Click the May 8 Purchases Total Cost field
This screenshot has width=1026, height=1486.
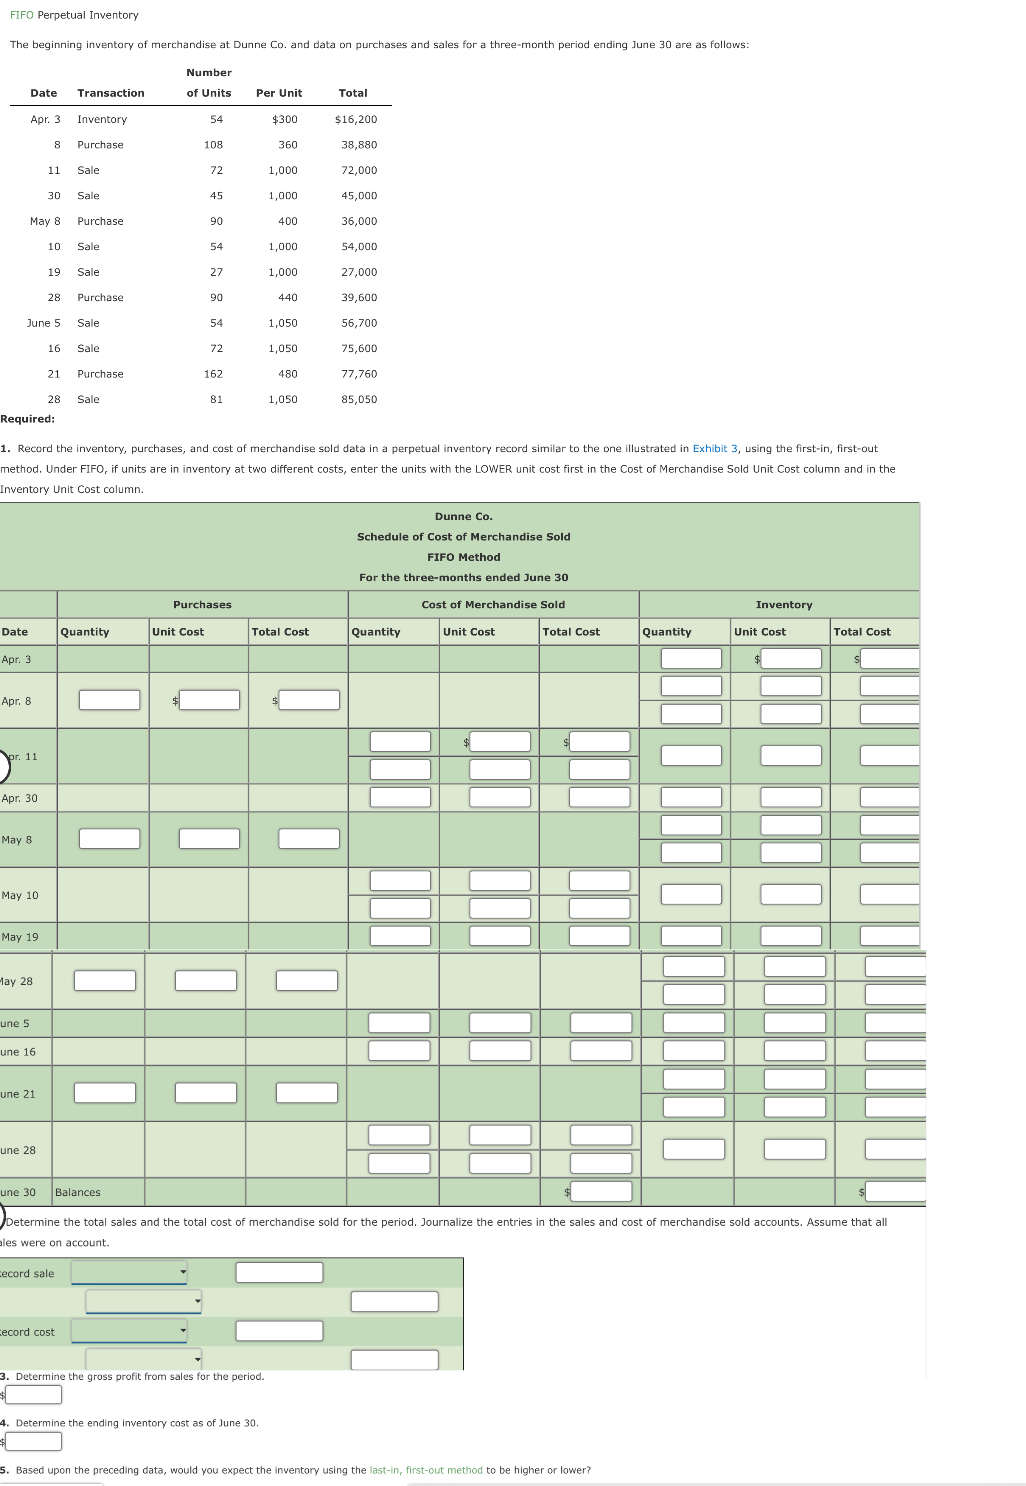point(308,838)
